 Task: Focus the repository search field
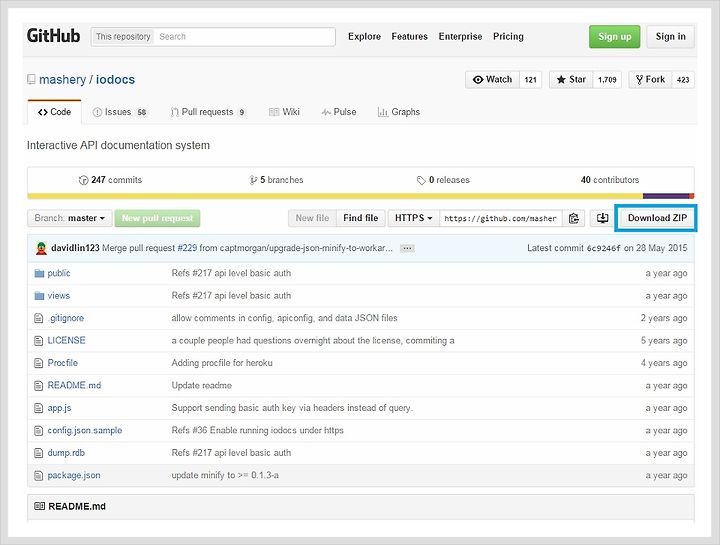(x=245, y=37)
